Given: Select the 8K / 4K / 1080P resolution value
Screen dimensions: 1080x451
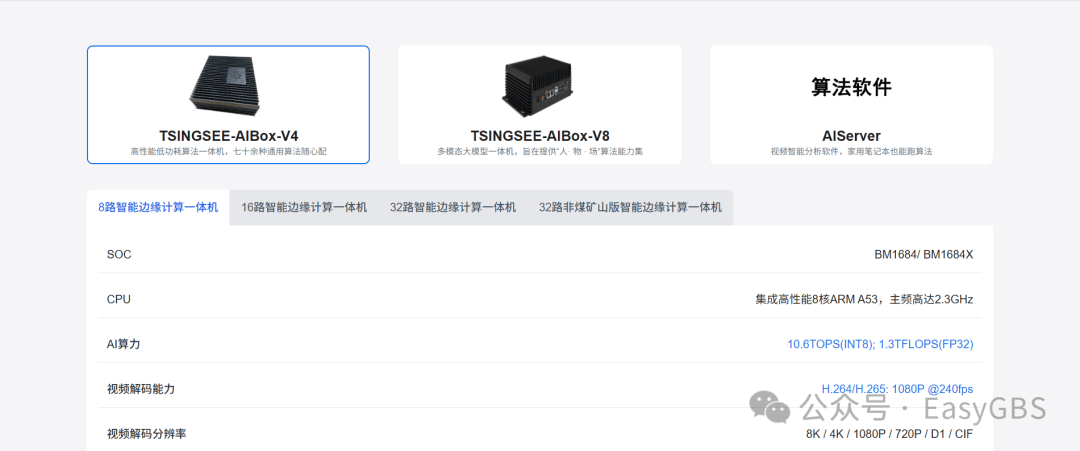Looking at the screenshot, I should point(889,434).
